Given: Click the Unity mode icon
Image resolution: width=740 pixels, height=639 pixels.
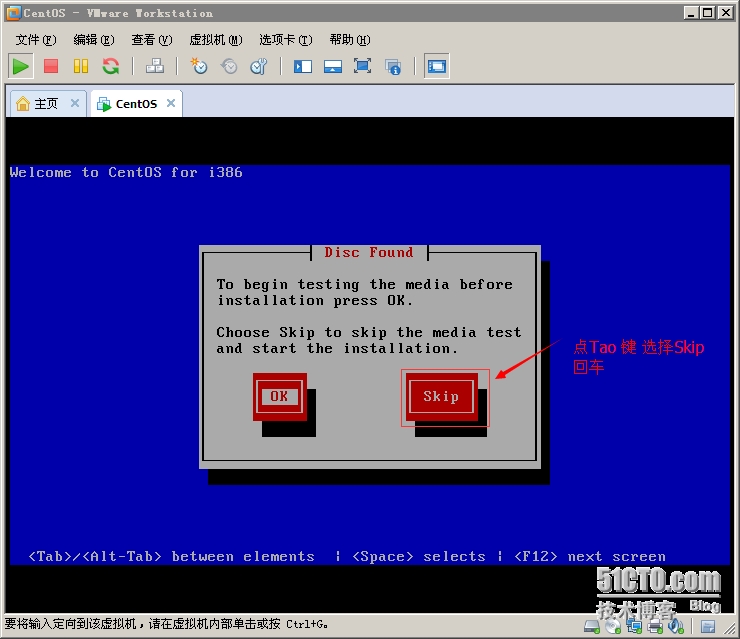Looking at the screenshot, I should point(393,67).
